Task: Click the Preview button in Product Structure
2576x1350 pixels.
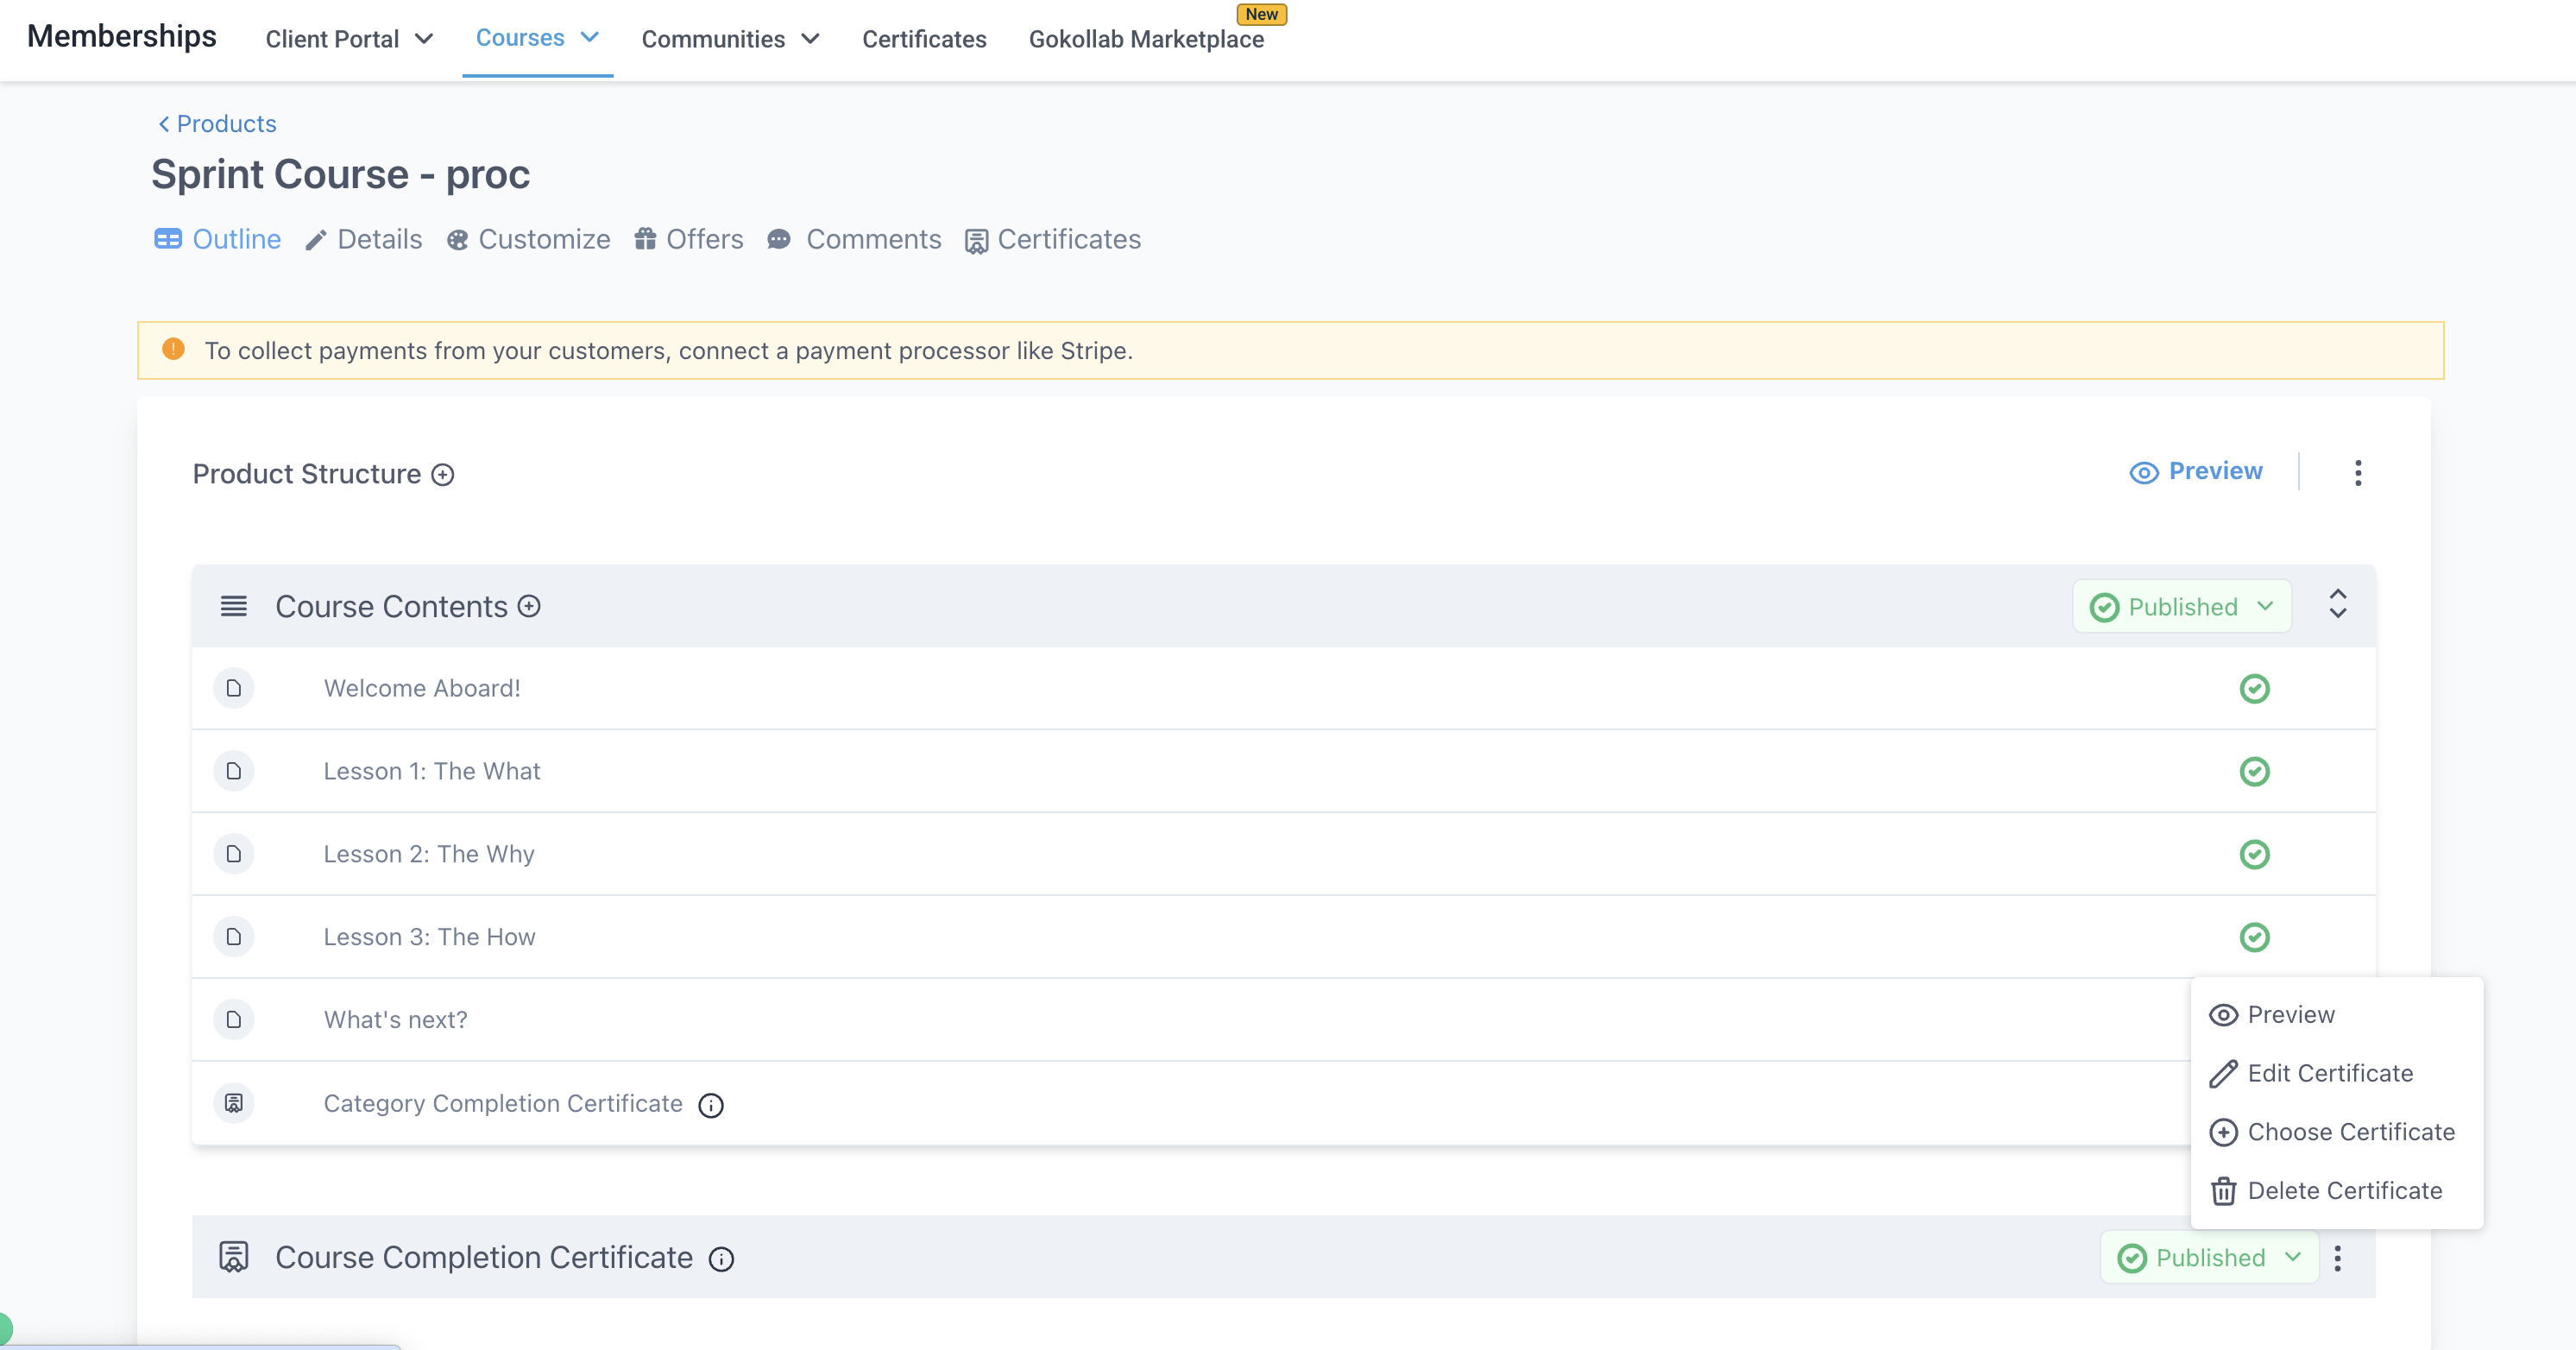Action: (x=2196, y=472)
